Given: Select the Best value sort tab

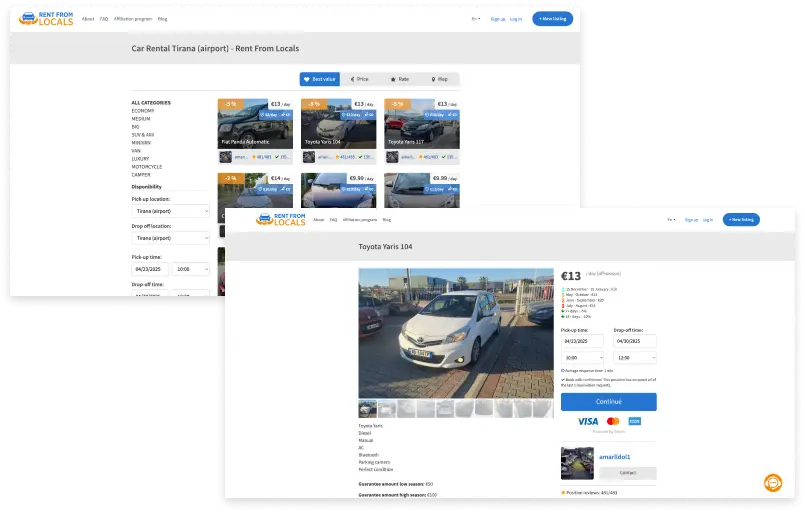Looking at the screenshot, I should pos(320,79).
